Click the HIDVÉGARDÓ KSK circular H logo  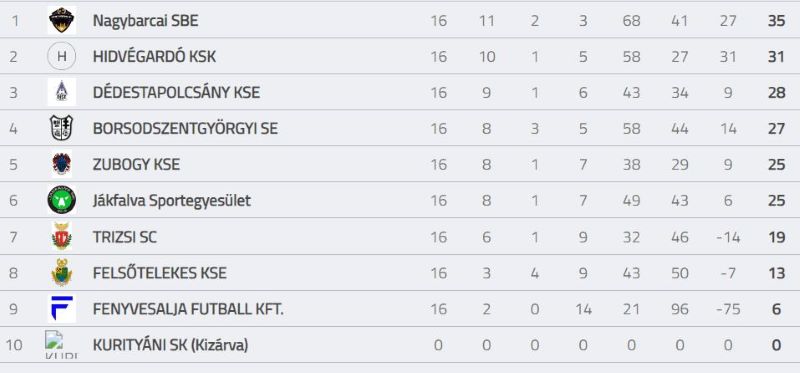click(x=62, y=56)
